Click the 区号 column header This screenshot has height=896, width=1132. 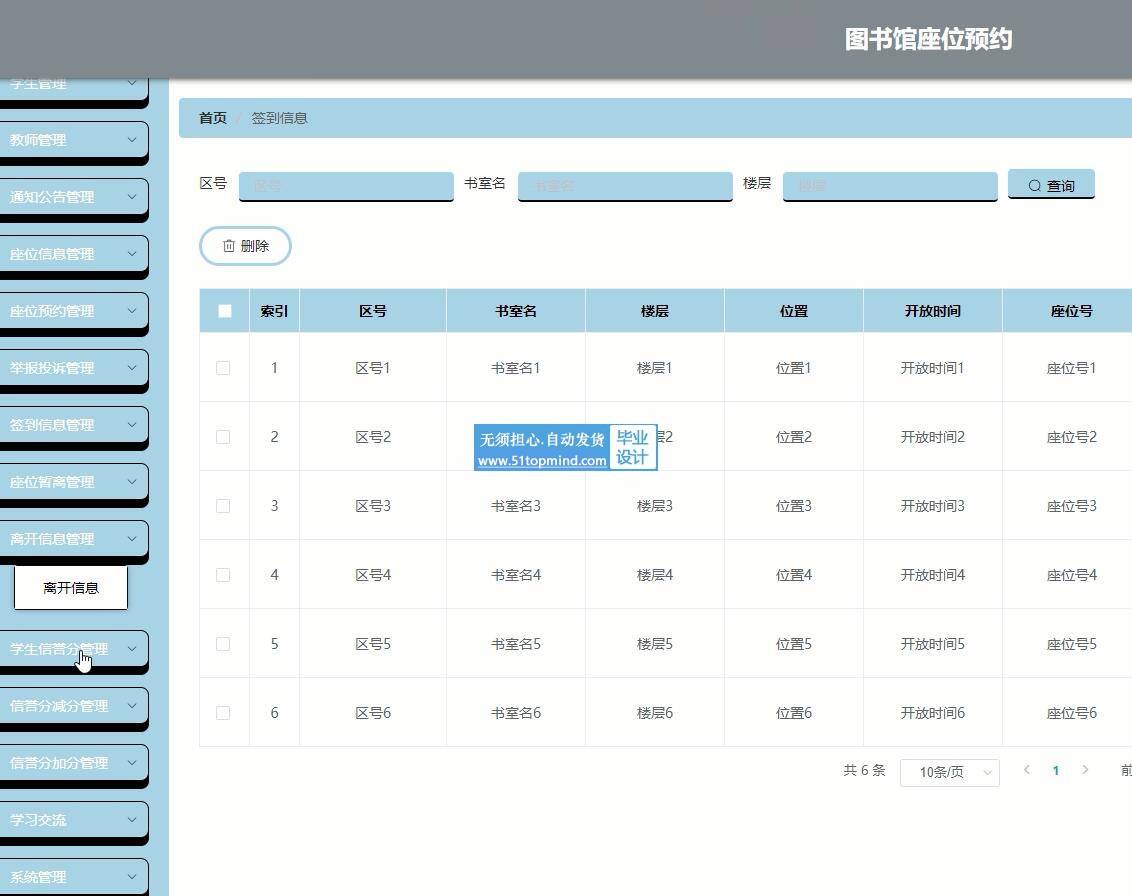coord(373,311)
